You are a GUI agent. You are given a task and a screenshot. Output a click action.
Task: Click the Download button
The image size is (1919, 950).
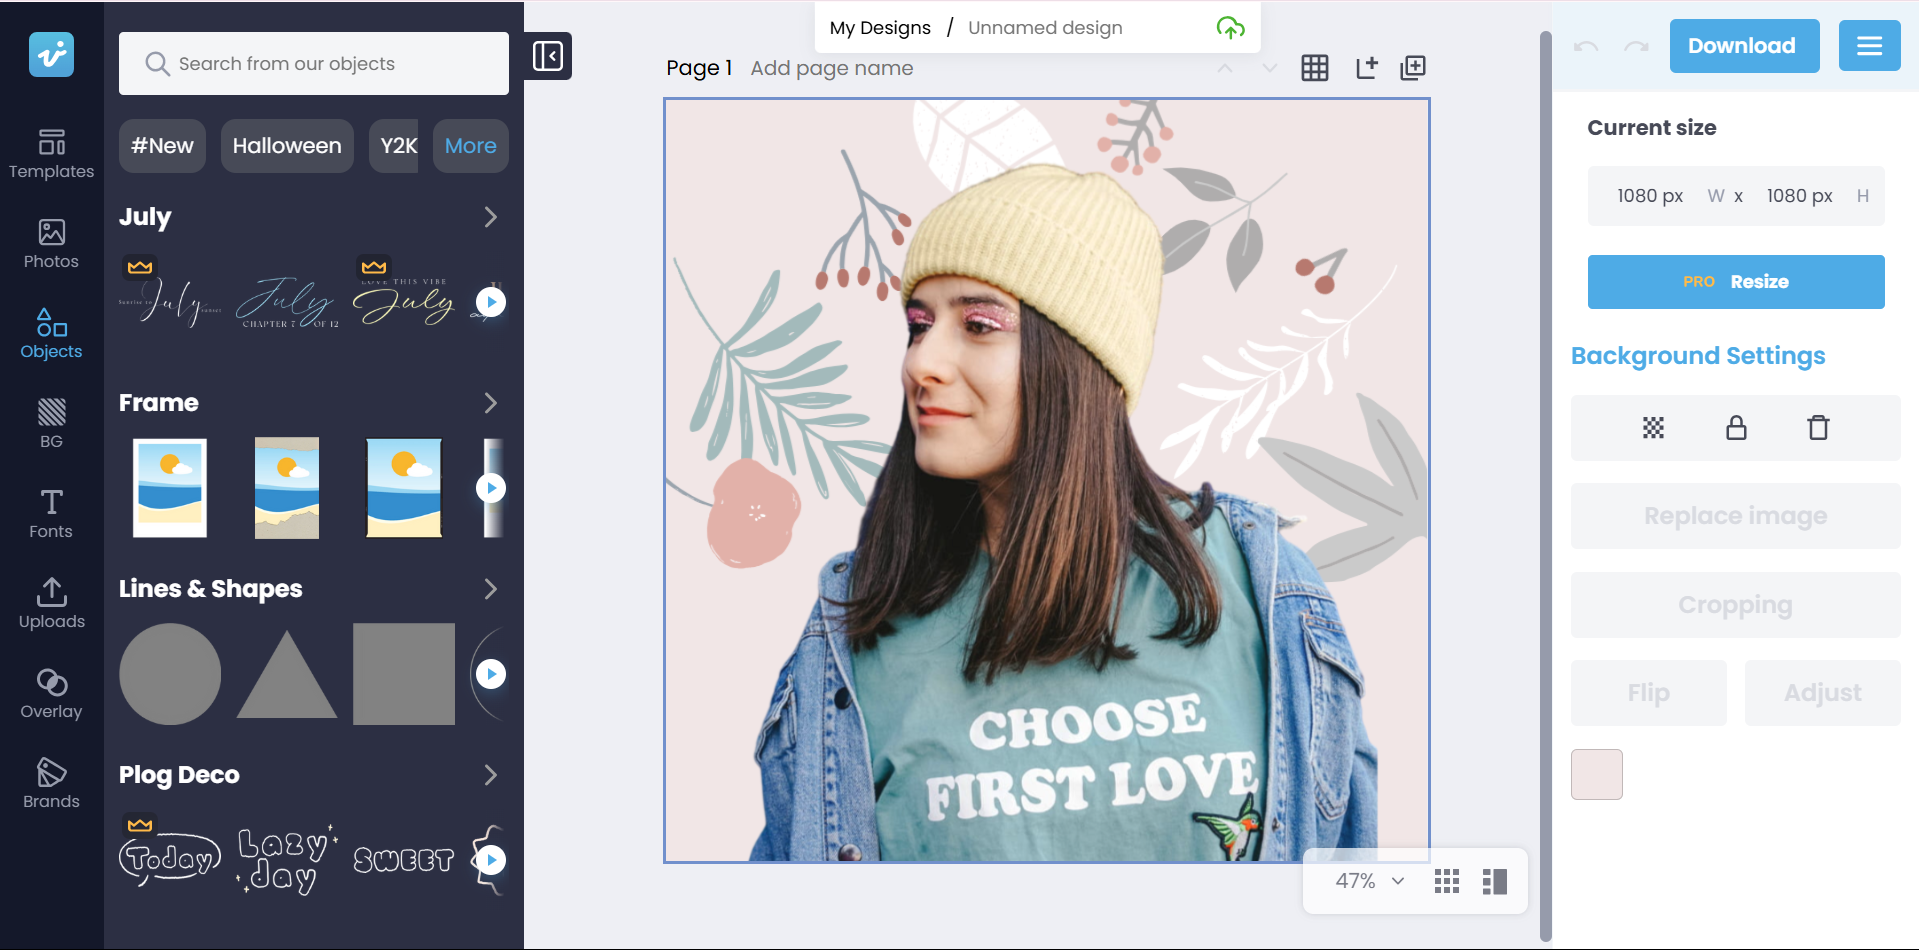click(1743, 45)
